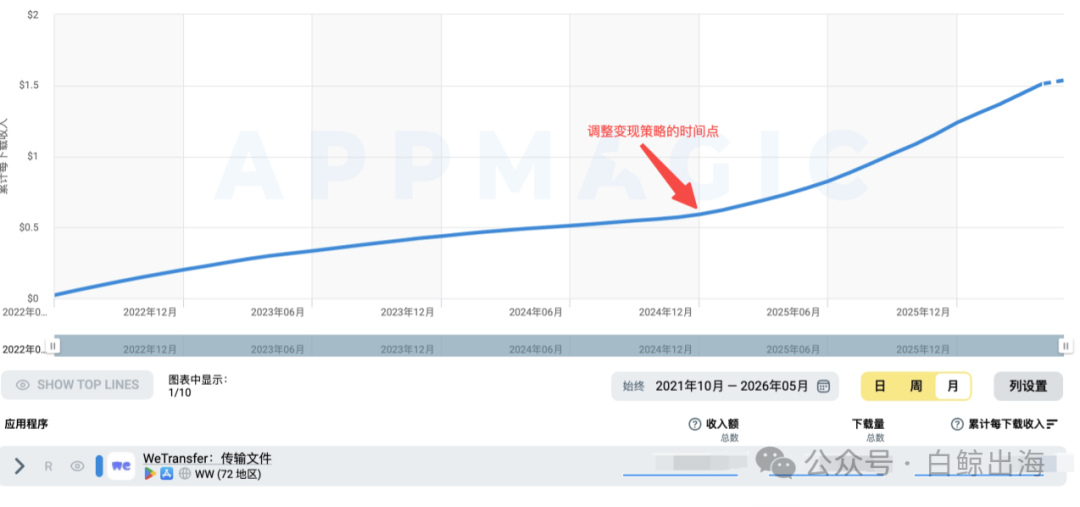This screenshot has height=507, width=1080.
Task: Click the 2024年06月 chart x-axis label
Action: point(536,312)
